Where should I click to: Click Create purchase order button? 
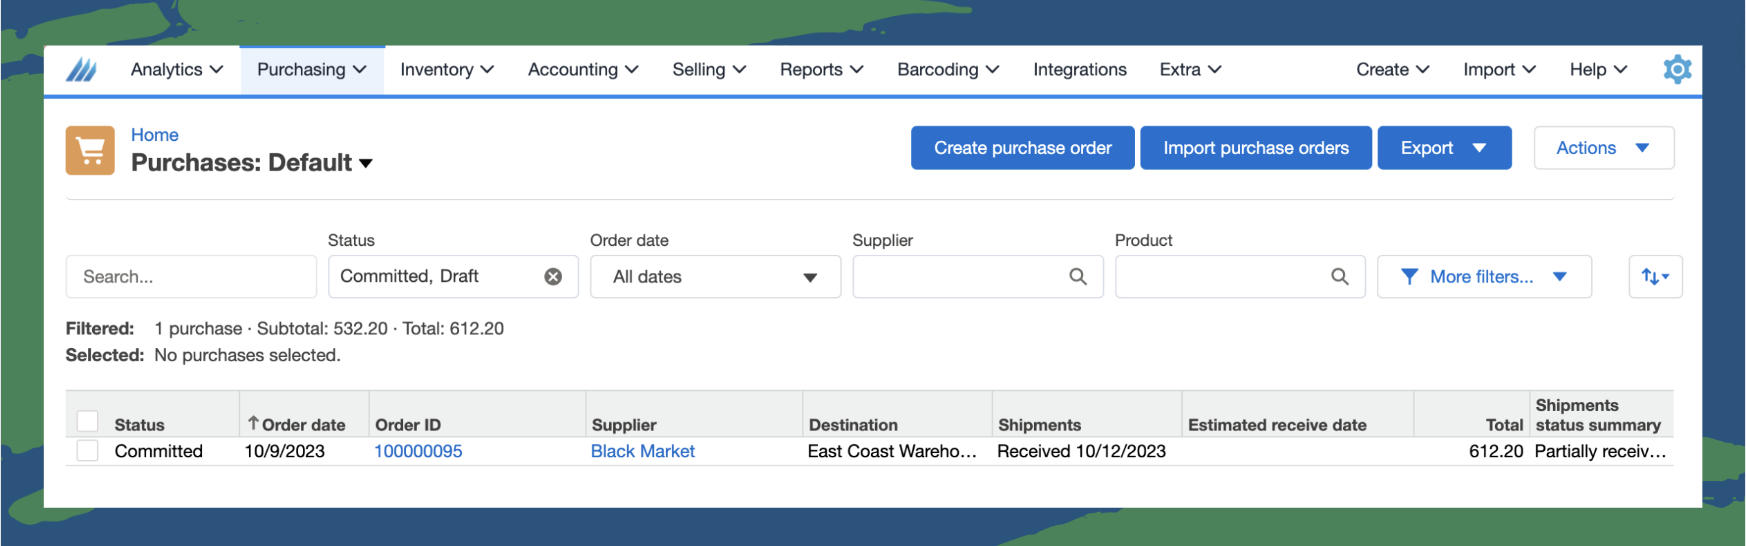click(1022, 148)
